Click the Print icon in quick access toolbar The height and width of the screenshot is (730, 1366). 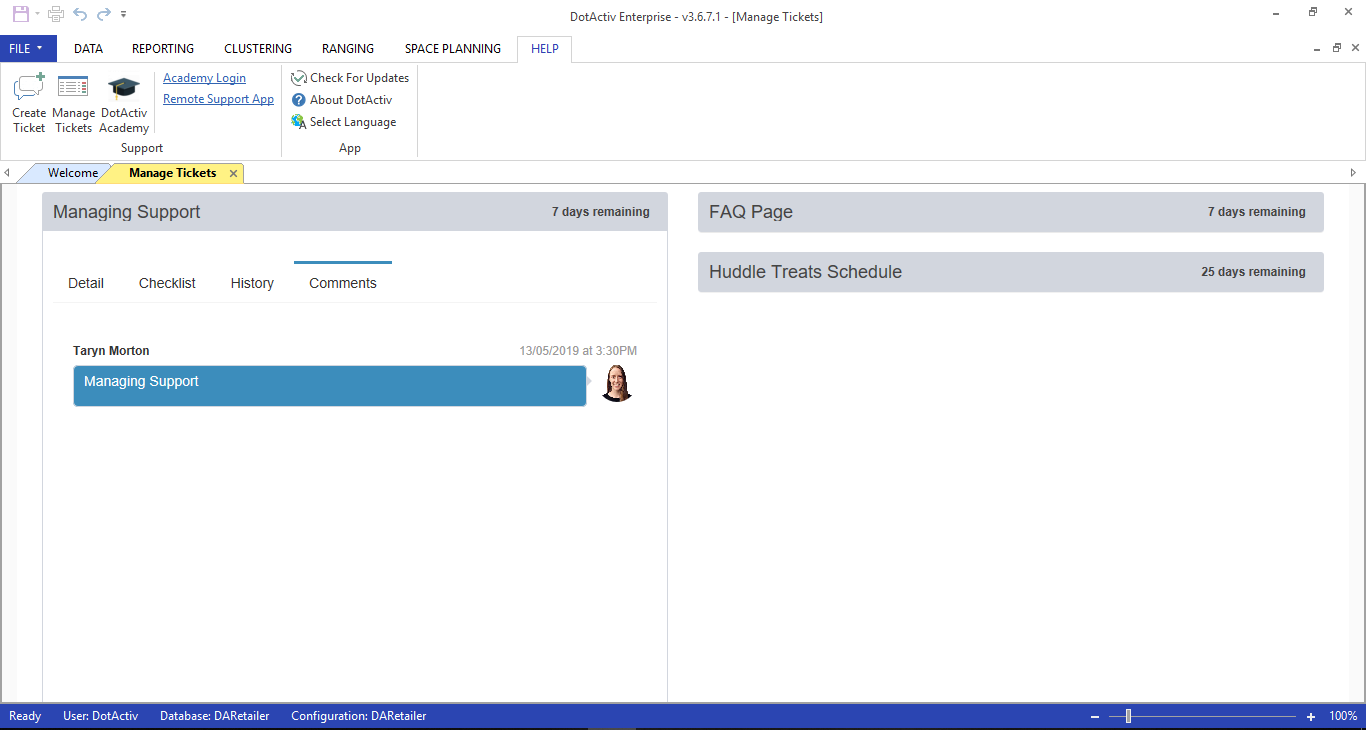(x=56, y=14)
